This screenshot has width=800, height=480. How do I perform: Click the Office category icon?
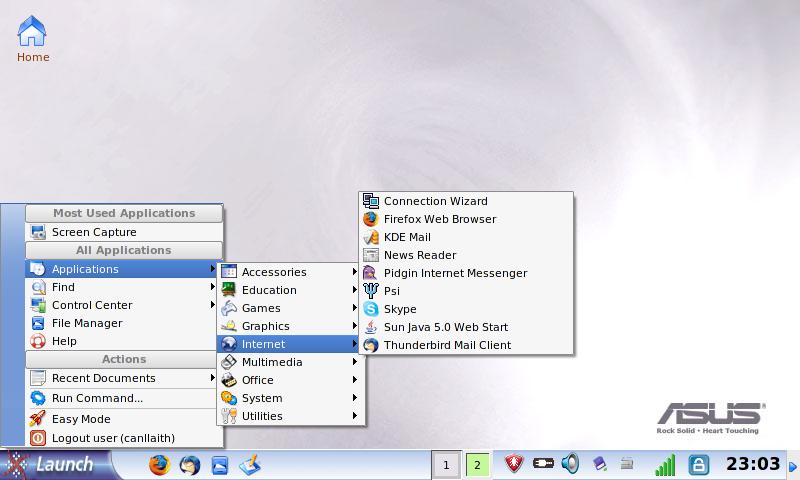pyautogui.click(x=229, y=380)
